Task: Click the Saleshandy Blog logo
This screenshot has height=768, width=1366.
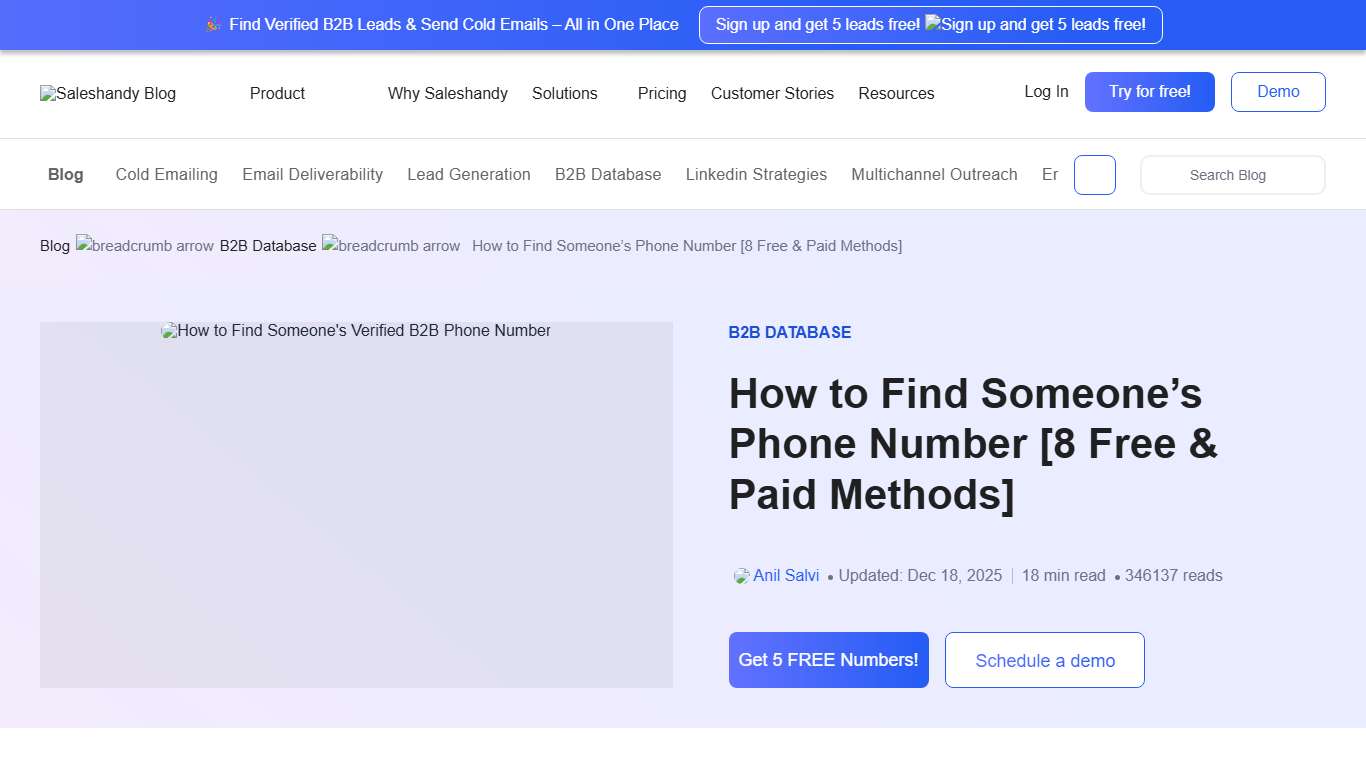Action: [107, 93]
